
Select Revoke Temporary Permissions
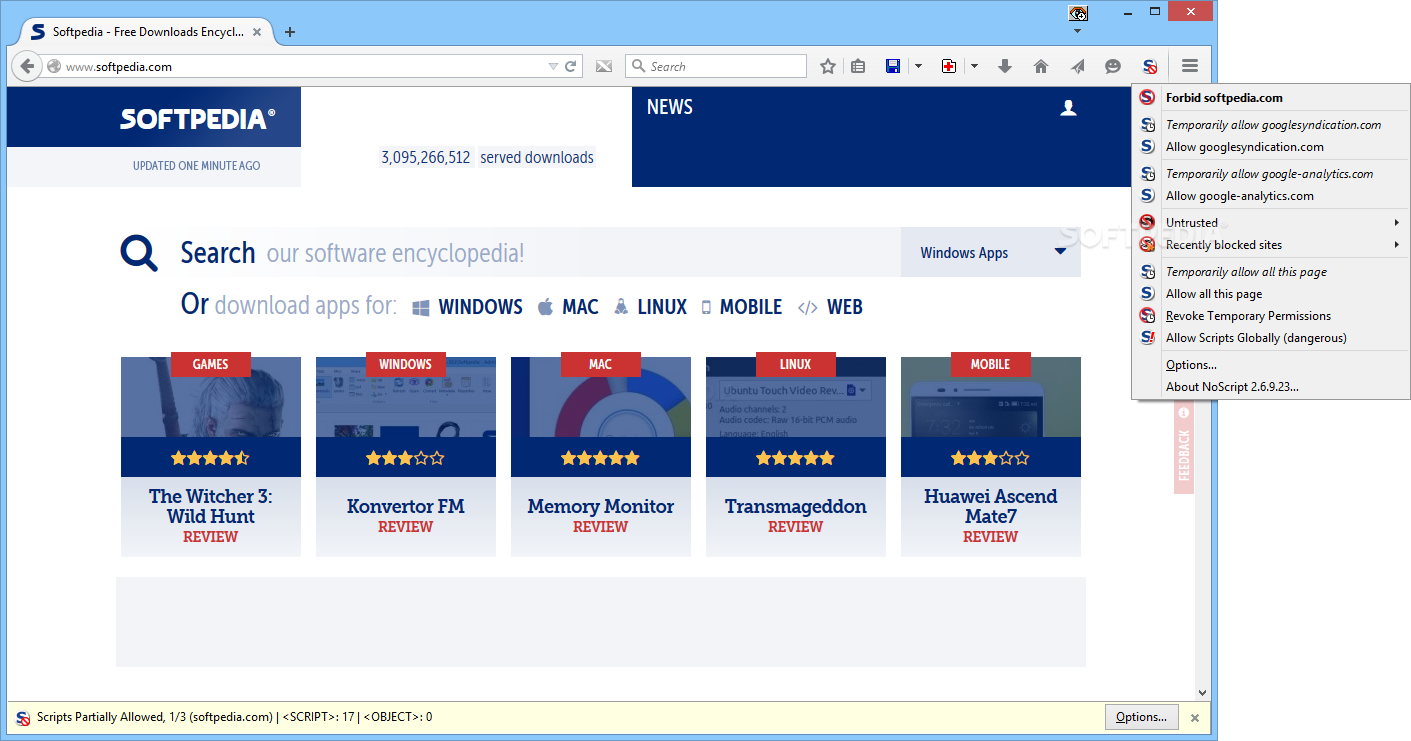click(1271, 316)
